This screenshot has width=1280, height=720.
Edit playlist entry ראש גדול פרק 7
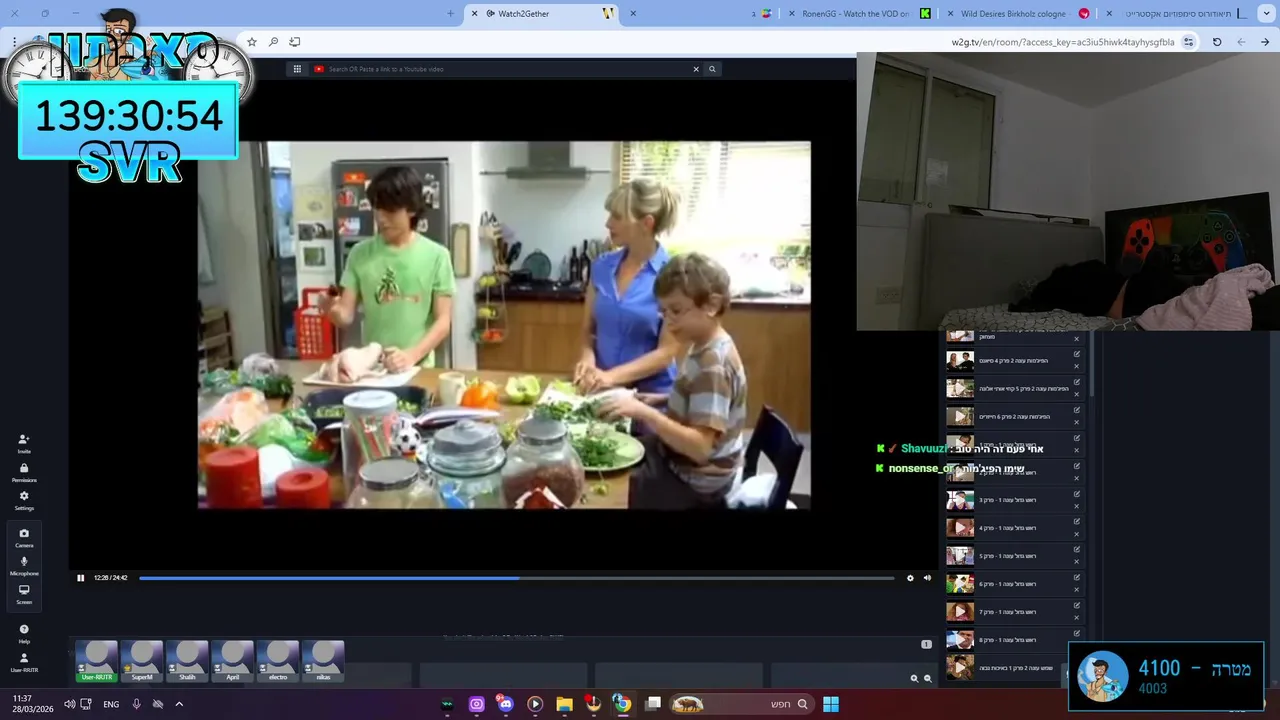(x=1077, y=606)
